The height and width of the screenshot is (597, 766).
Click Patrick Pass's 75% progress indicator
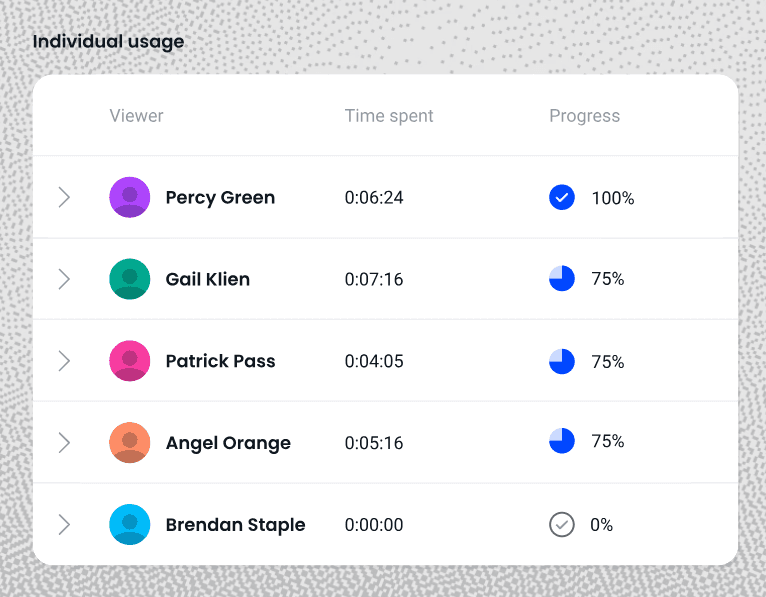[562, 361]
